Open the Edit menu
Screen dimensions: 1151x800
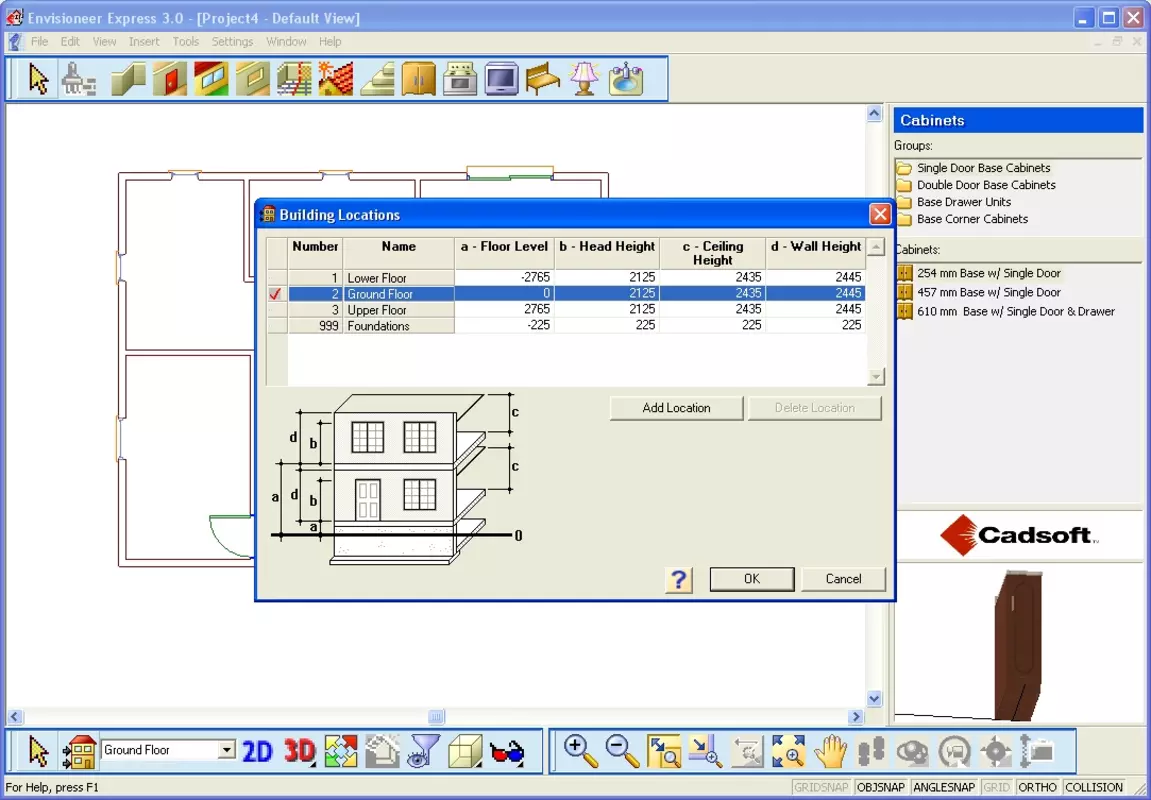(x=70, y=42)
